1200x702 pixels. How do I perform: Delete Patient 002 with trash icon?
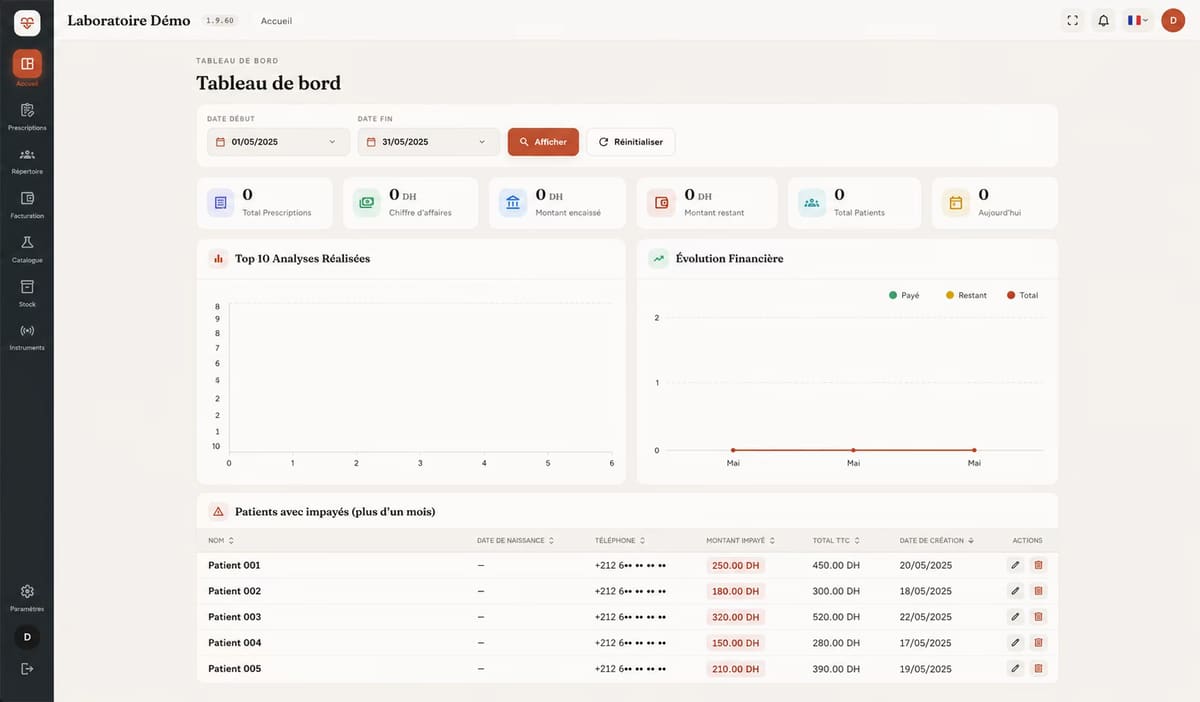point(1038,591)
